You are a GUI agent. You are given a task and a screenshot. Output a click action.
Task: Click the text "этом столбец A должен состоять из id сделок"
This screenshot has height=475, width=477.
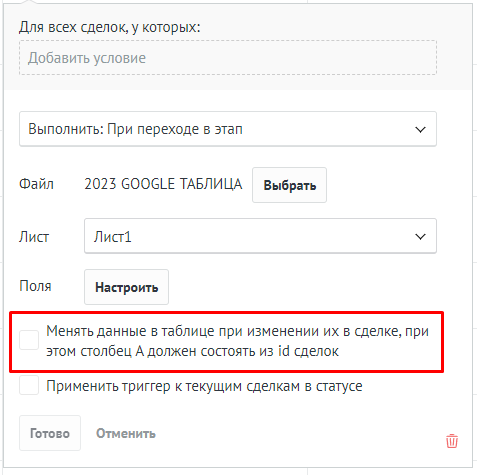(x=192, y=351)
